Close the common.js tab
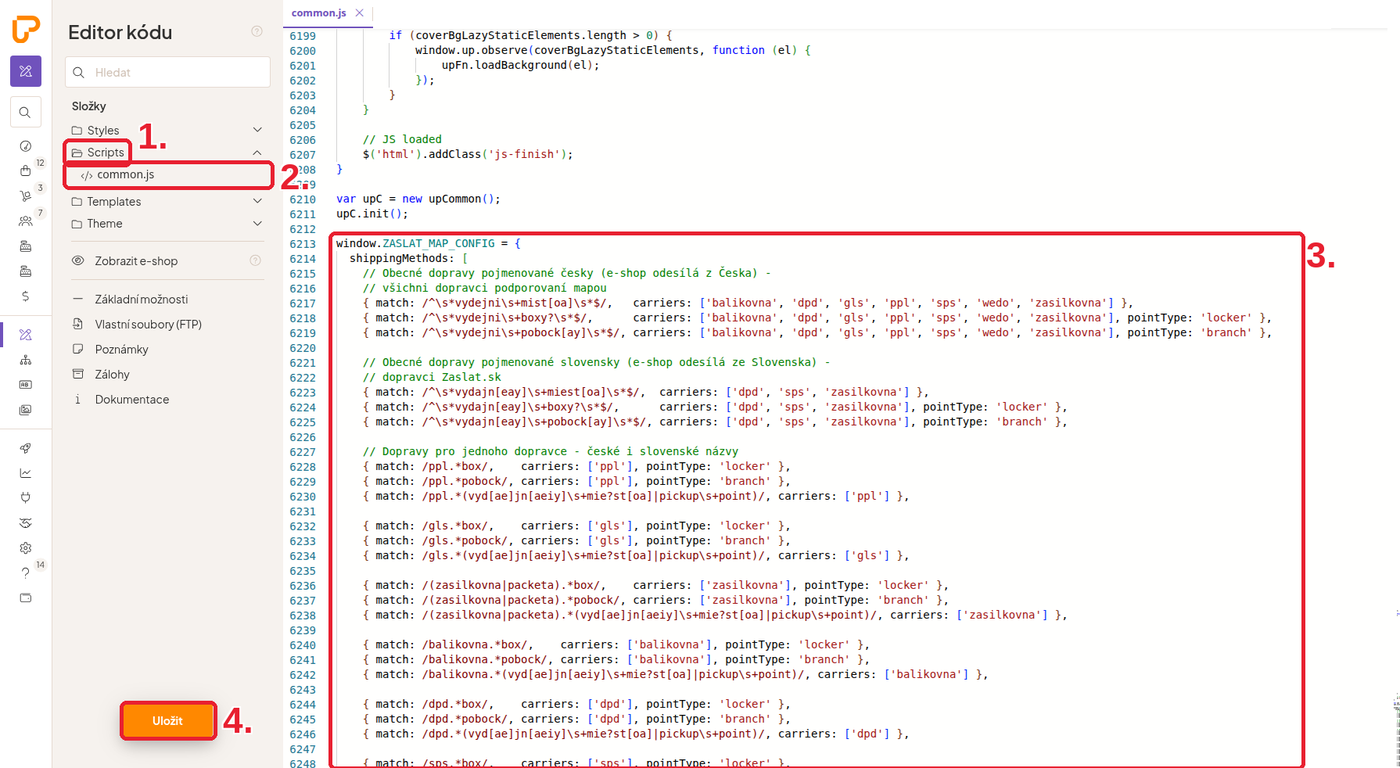 [359, 13]
